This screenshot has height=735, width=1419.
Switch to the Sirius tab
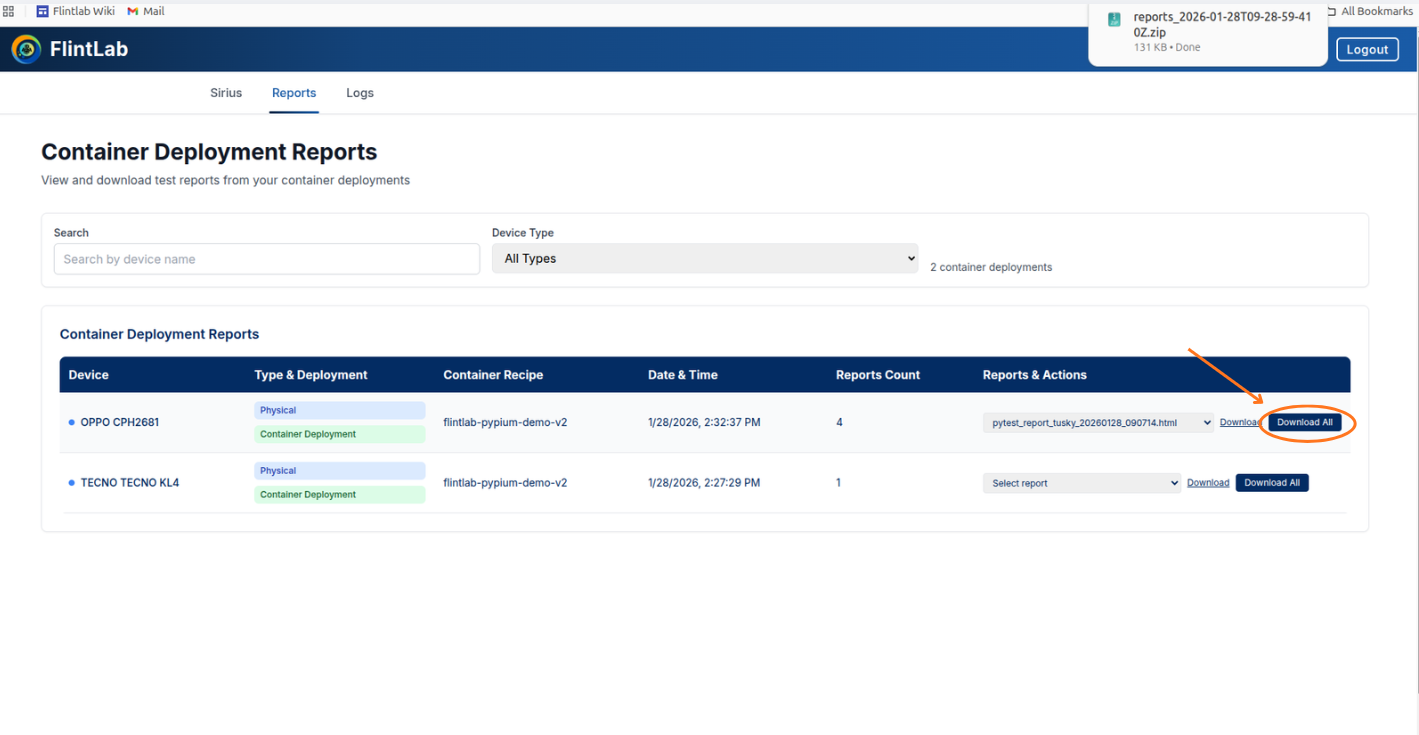pyautogui.click(x=226, y=93)
